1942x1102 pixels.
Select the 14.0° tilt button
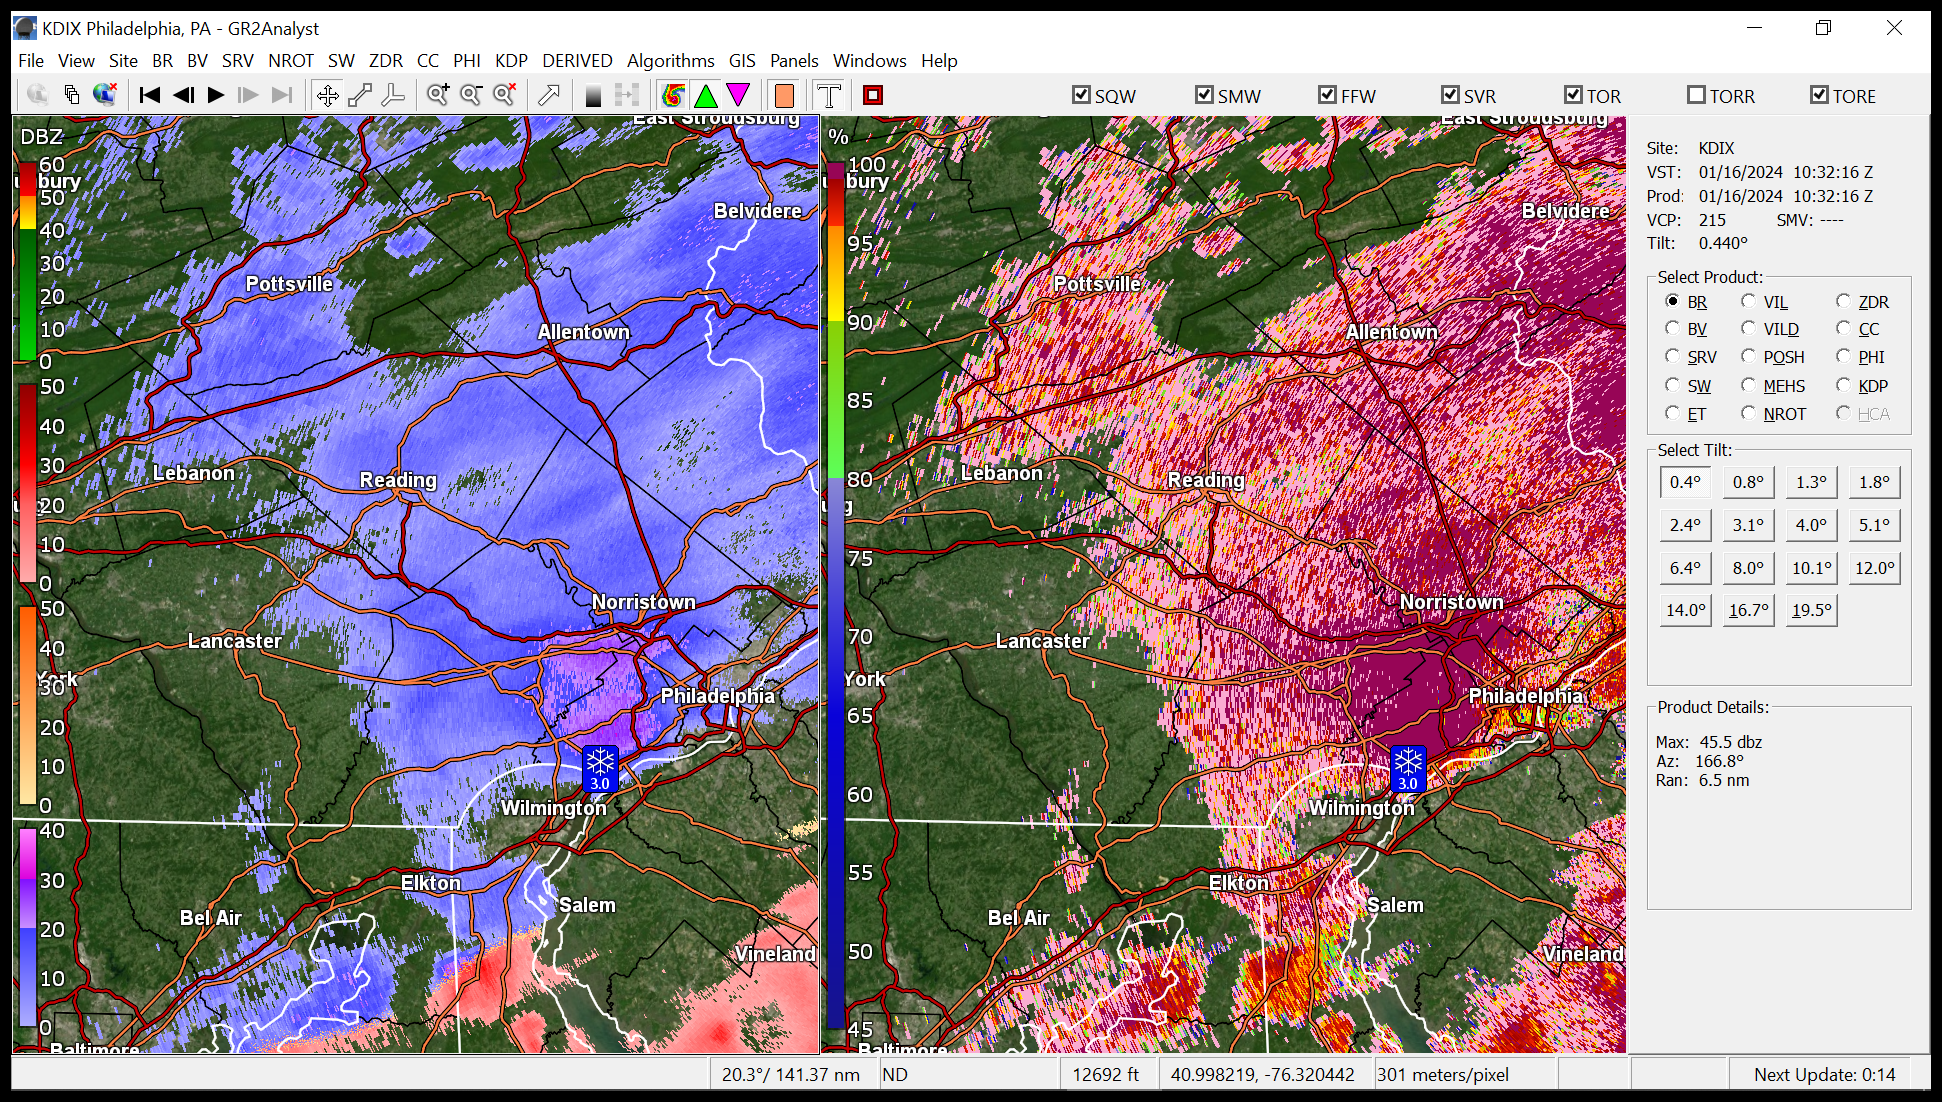[x=1685, y=610]
